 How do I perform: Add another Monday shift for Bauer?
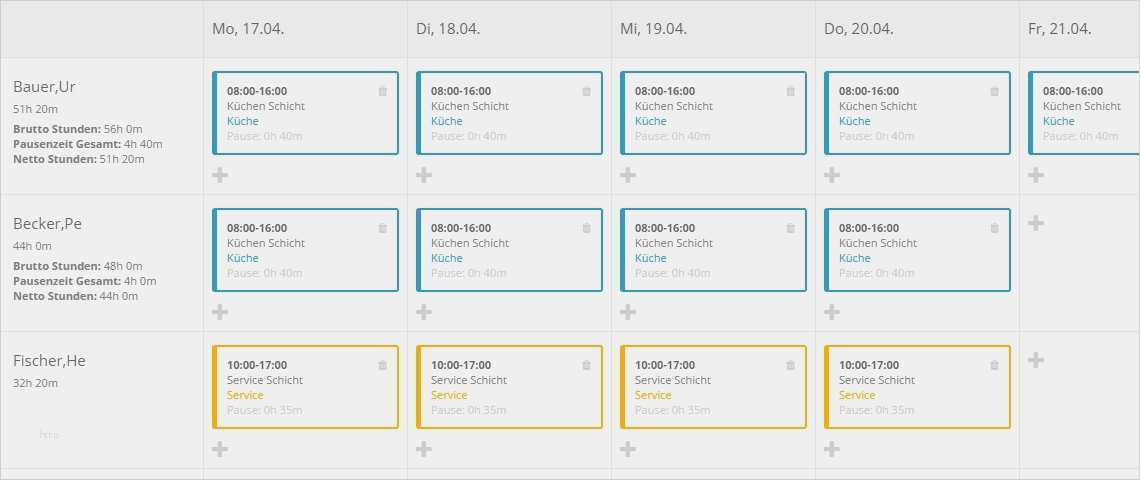[x=220, y=175]
